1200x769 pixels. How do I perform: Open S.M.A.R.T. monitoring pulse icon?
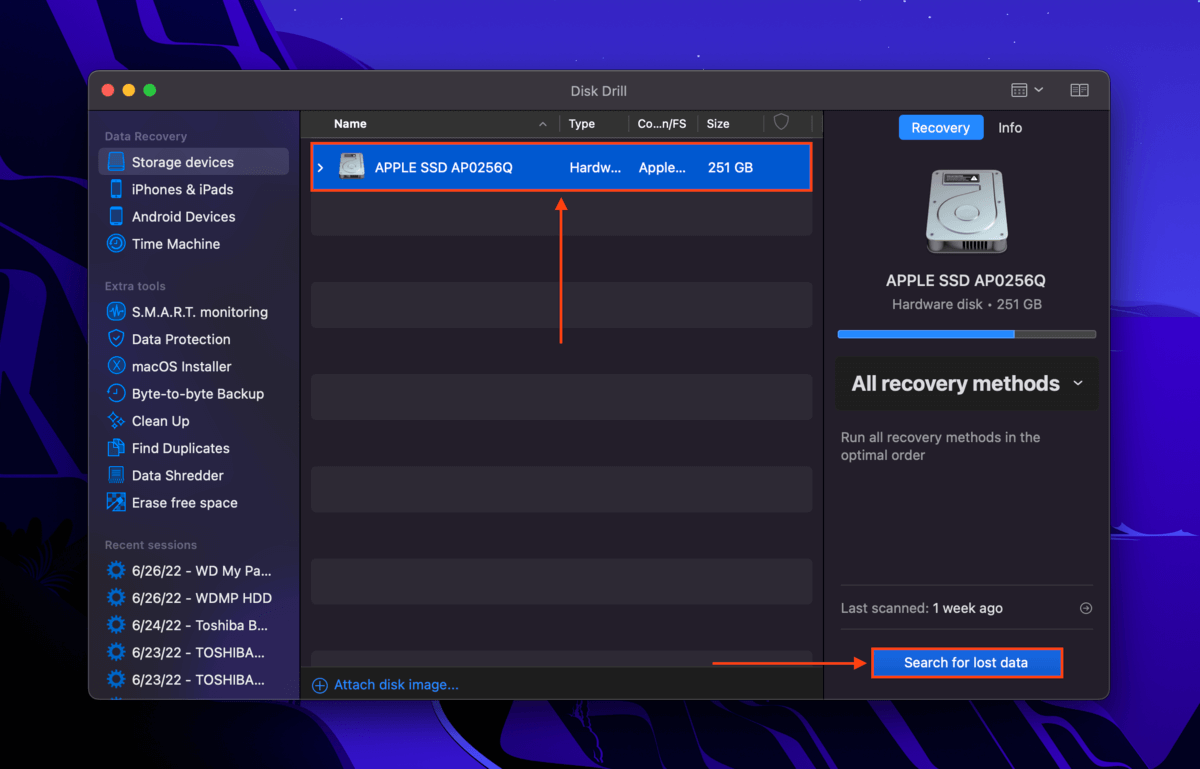pyautogui.click(x=116, y=312)
